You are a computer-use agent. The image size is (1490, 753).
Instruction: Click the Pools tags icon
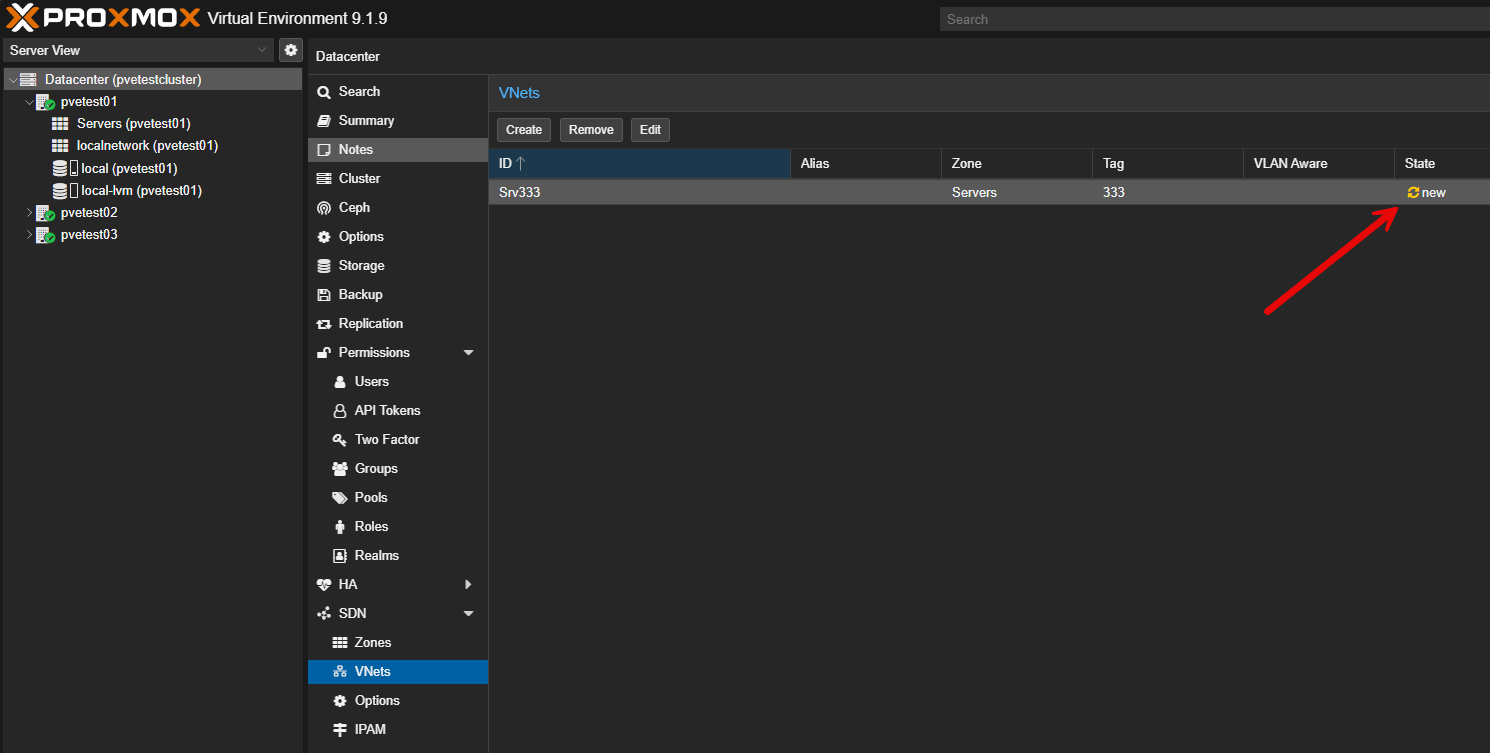pos(339,498)
